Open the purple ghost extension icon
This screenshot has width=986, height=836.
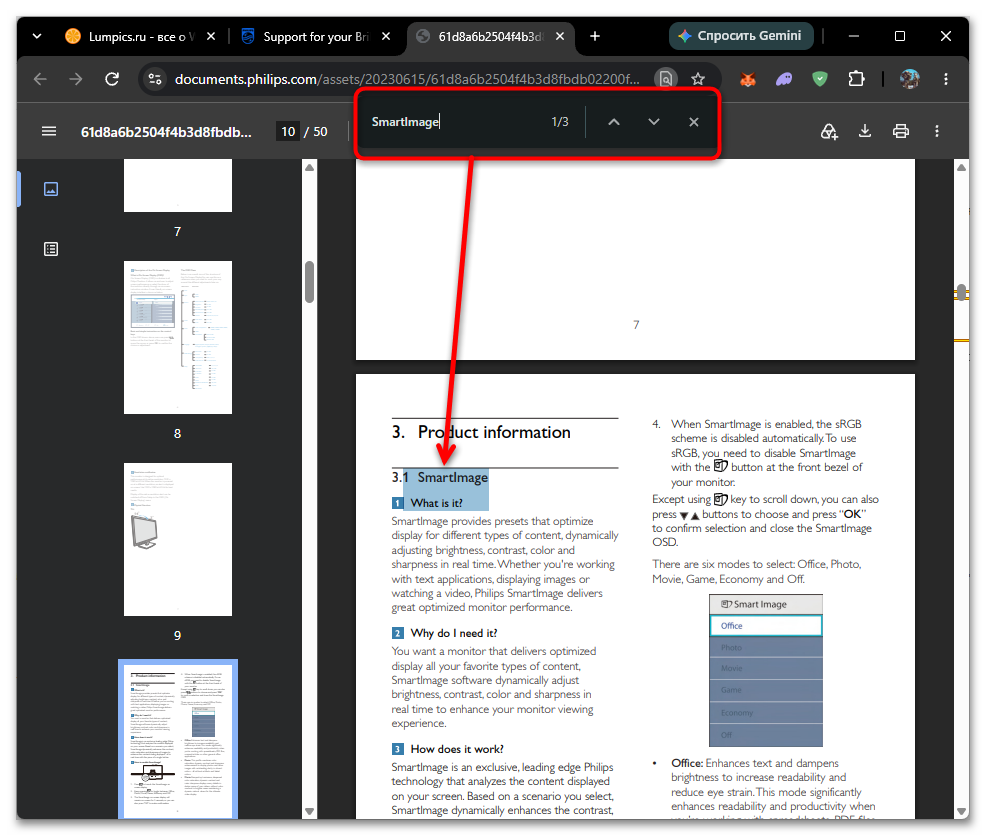pos(784,79)
